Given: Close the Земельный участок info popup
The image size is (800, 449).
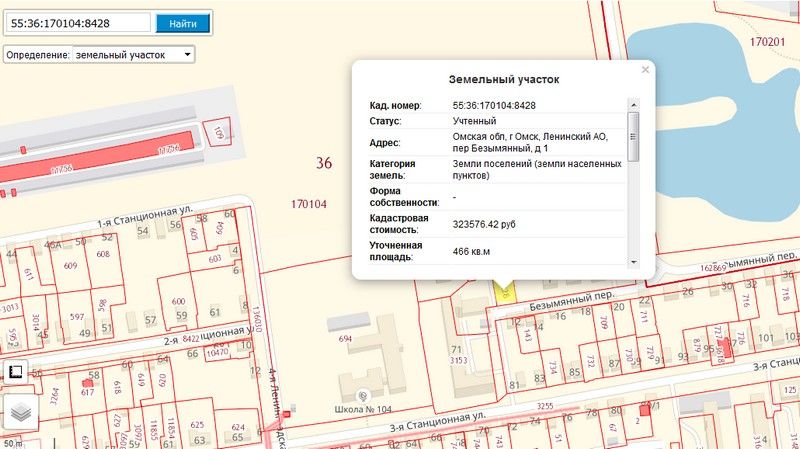Looking at the screenshot, I should [645, 70].
